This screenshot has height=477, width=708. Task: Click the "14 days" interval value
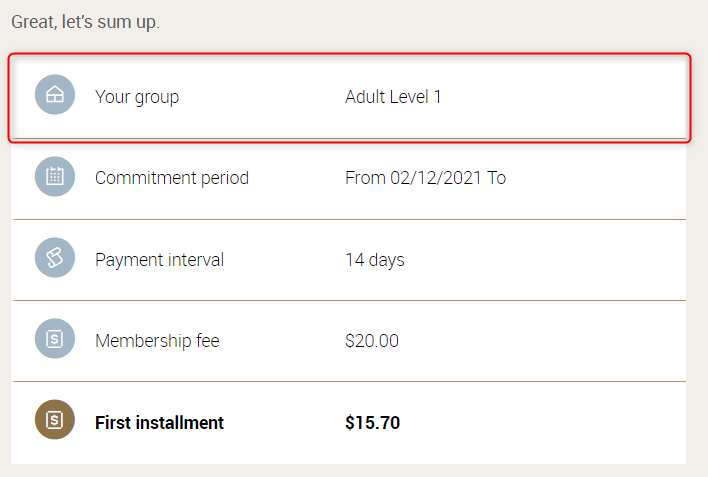pos(375,260)
